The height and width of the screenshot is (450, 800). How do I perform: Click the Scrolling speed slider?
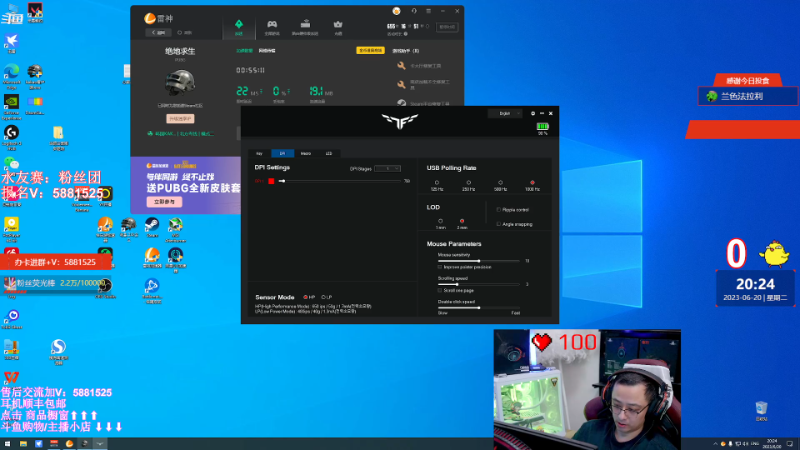pos(479,284)
